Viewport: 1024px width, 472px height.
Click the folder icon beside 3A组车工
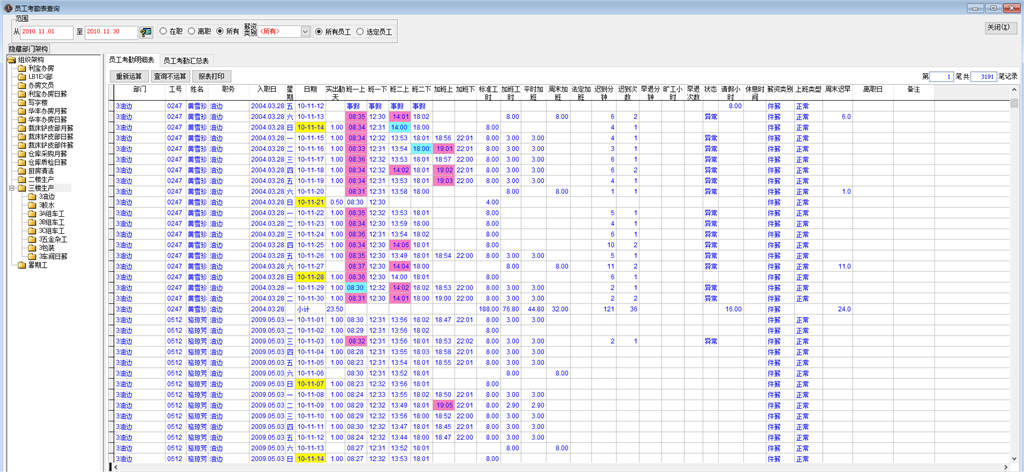(x=32, y=213)
